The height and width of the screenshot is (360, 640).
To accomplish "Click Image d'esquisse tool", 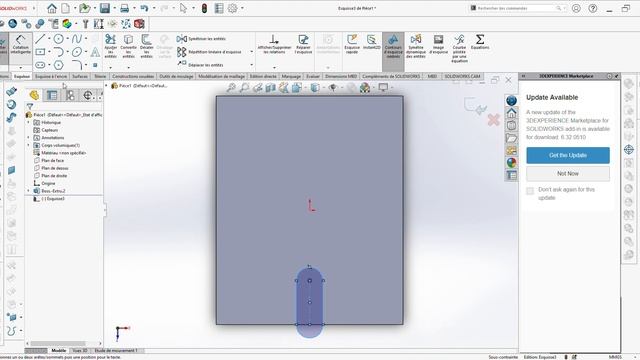I will [x=438, y=44].
